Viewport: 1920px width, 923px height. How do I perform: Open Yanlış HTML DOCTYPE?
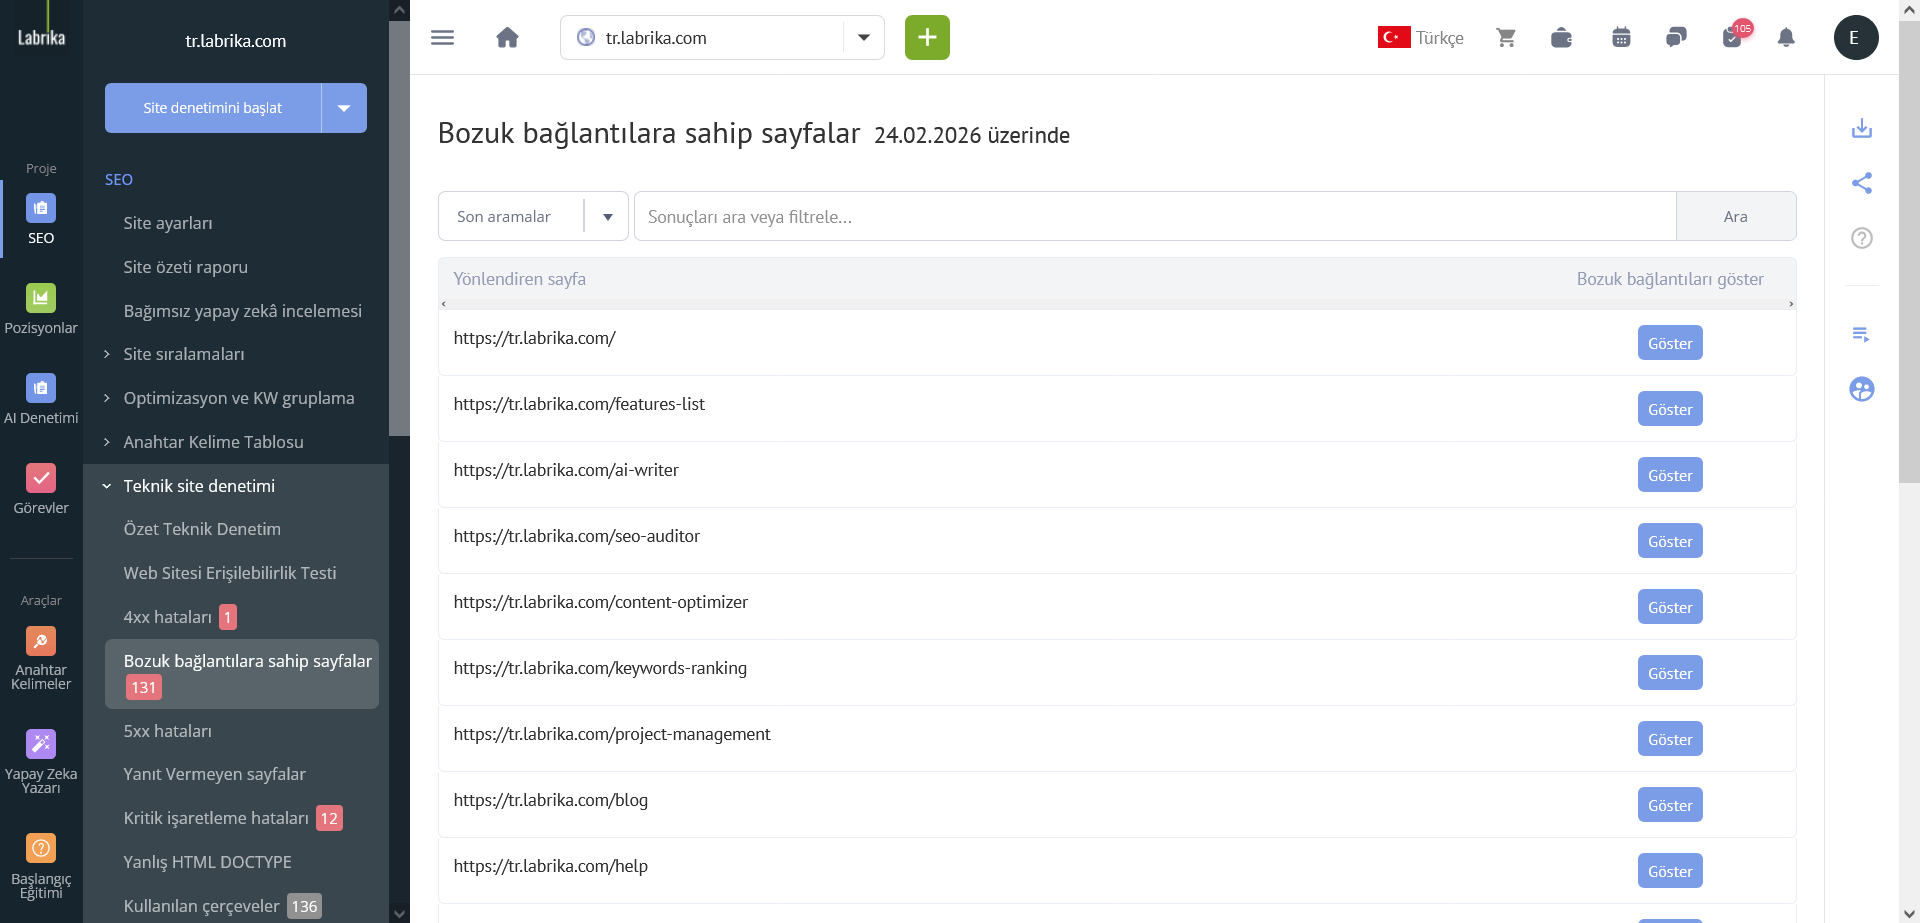(207, 862)
